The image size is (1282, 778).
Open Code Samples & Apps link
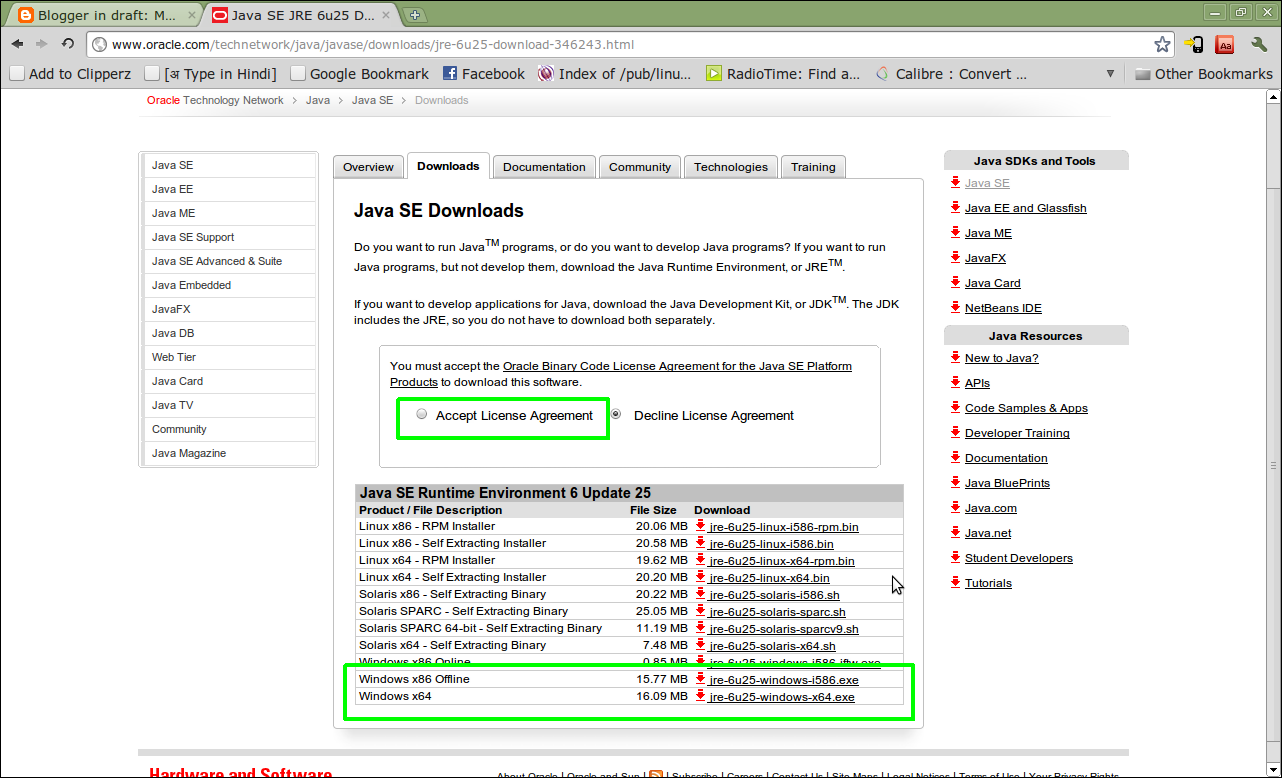point(1026,408)
